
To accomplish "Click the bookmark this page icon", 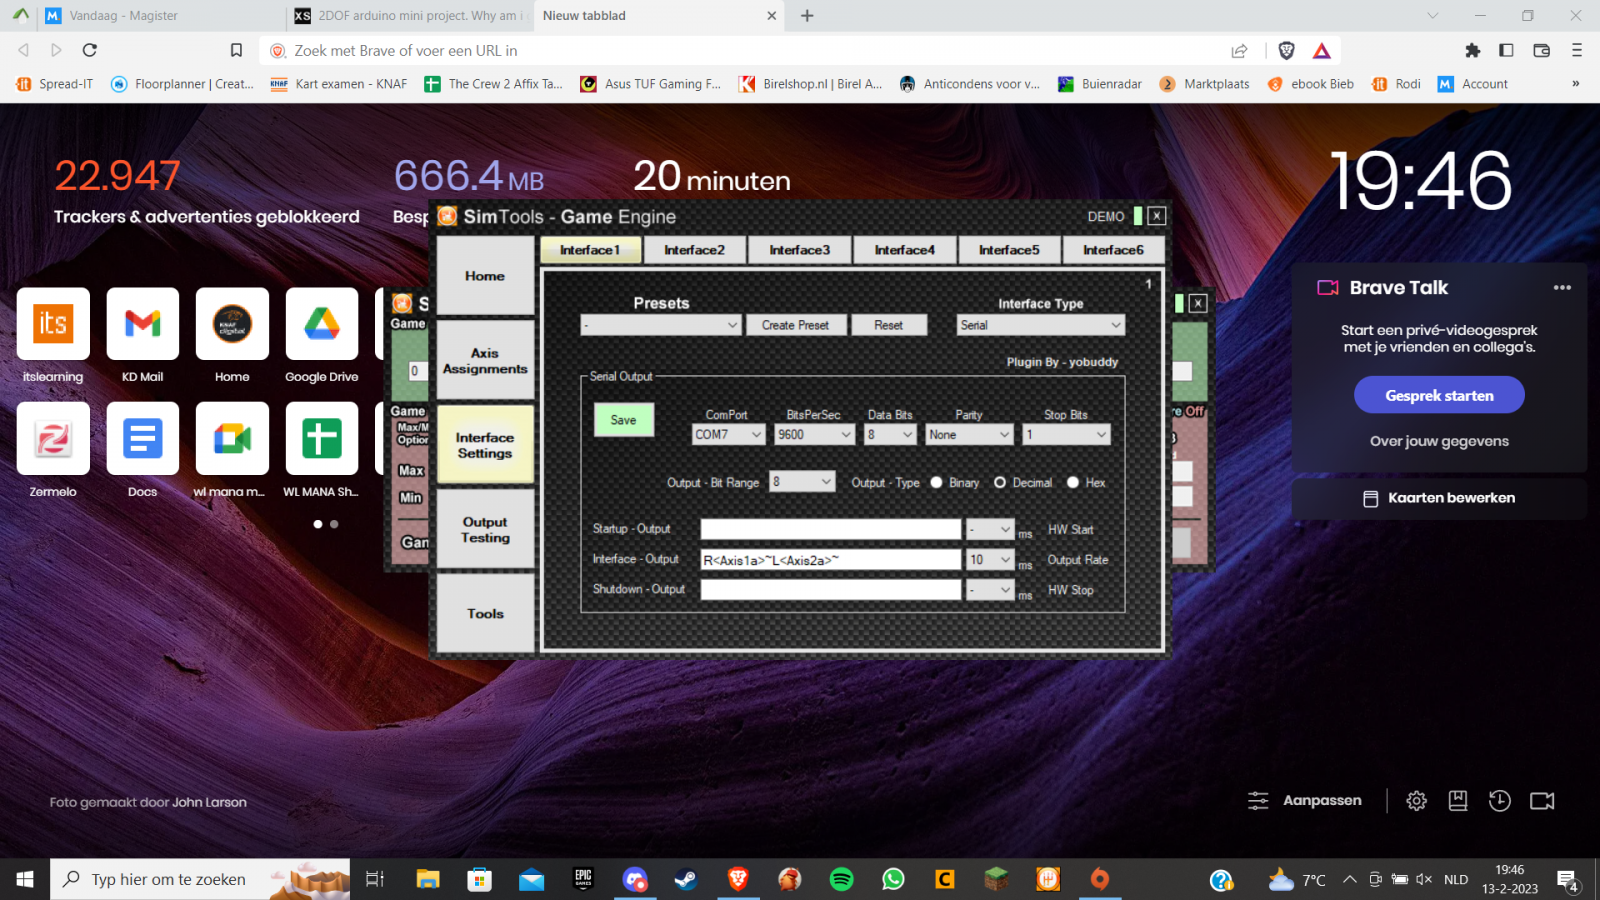I will tap(236, 50).
